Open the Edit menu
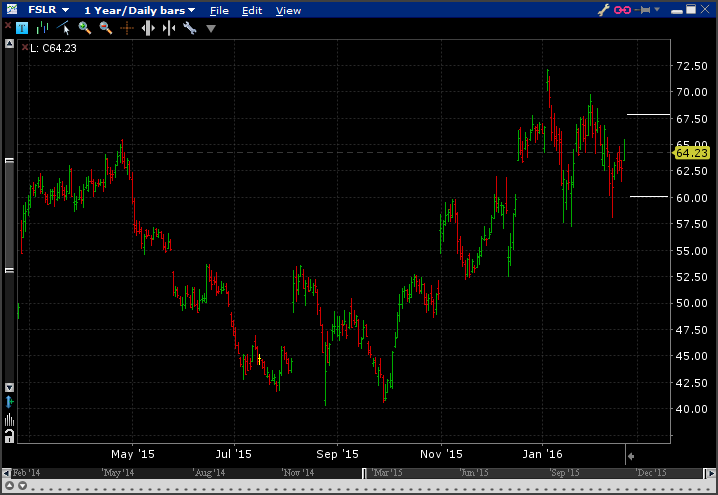Viewport: 718px width, 495px height. click(x=252, y=10)
